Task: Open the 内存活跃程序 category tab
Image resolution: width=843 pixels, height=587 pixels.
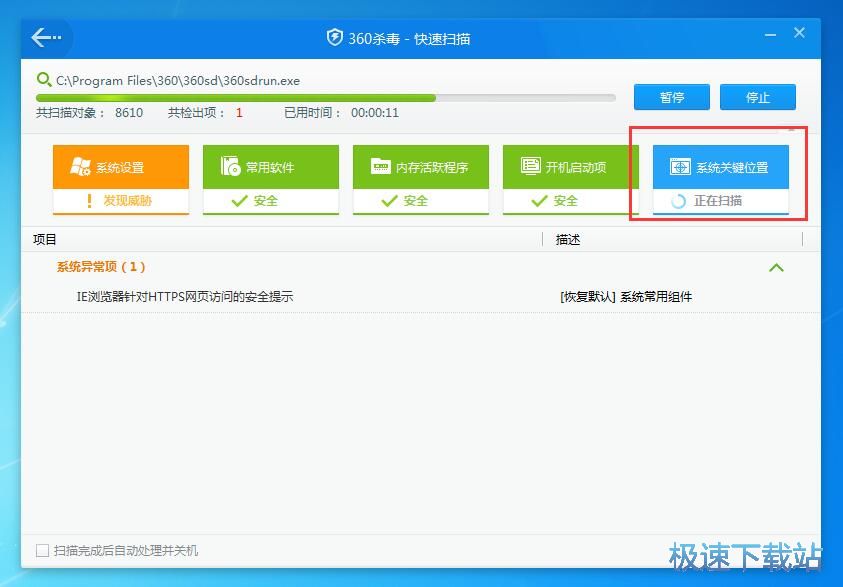Action: click(x=421, y=180)
